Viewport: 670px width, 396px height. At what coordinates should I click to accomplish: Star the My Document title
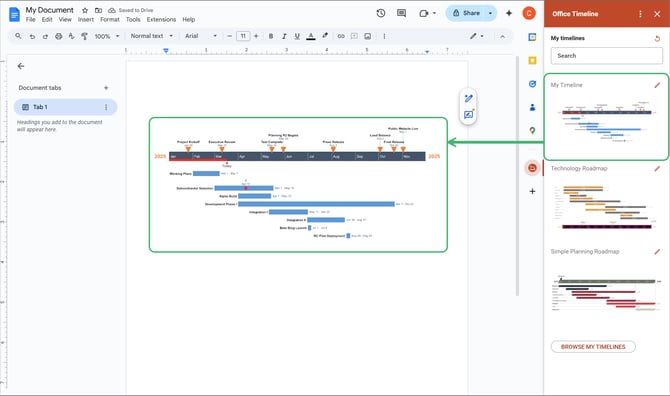tap(85, 10)
